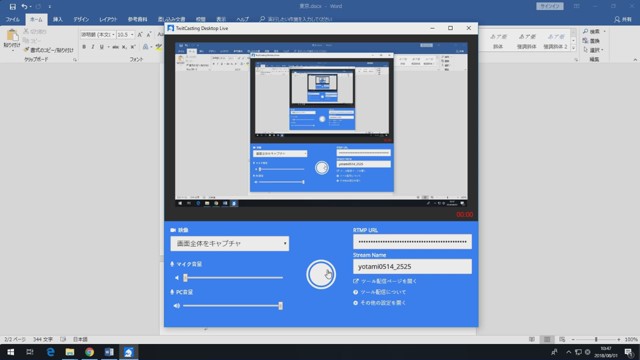Start broadcast with the round record button
Viewport: 640px width, 360px height.
[x=321, y=275]
